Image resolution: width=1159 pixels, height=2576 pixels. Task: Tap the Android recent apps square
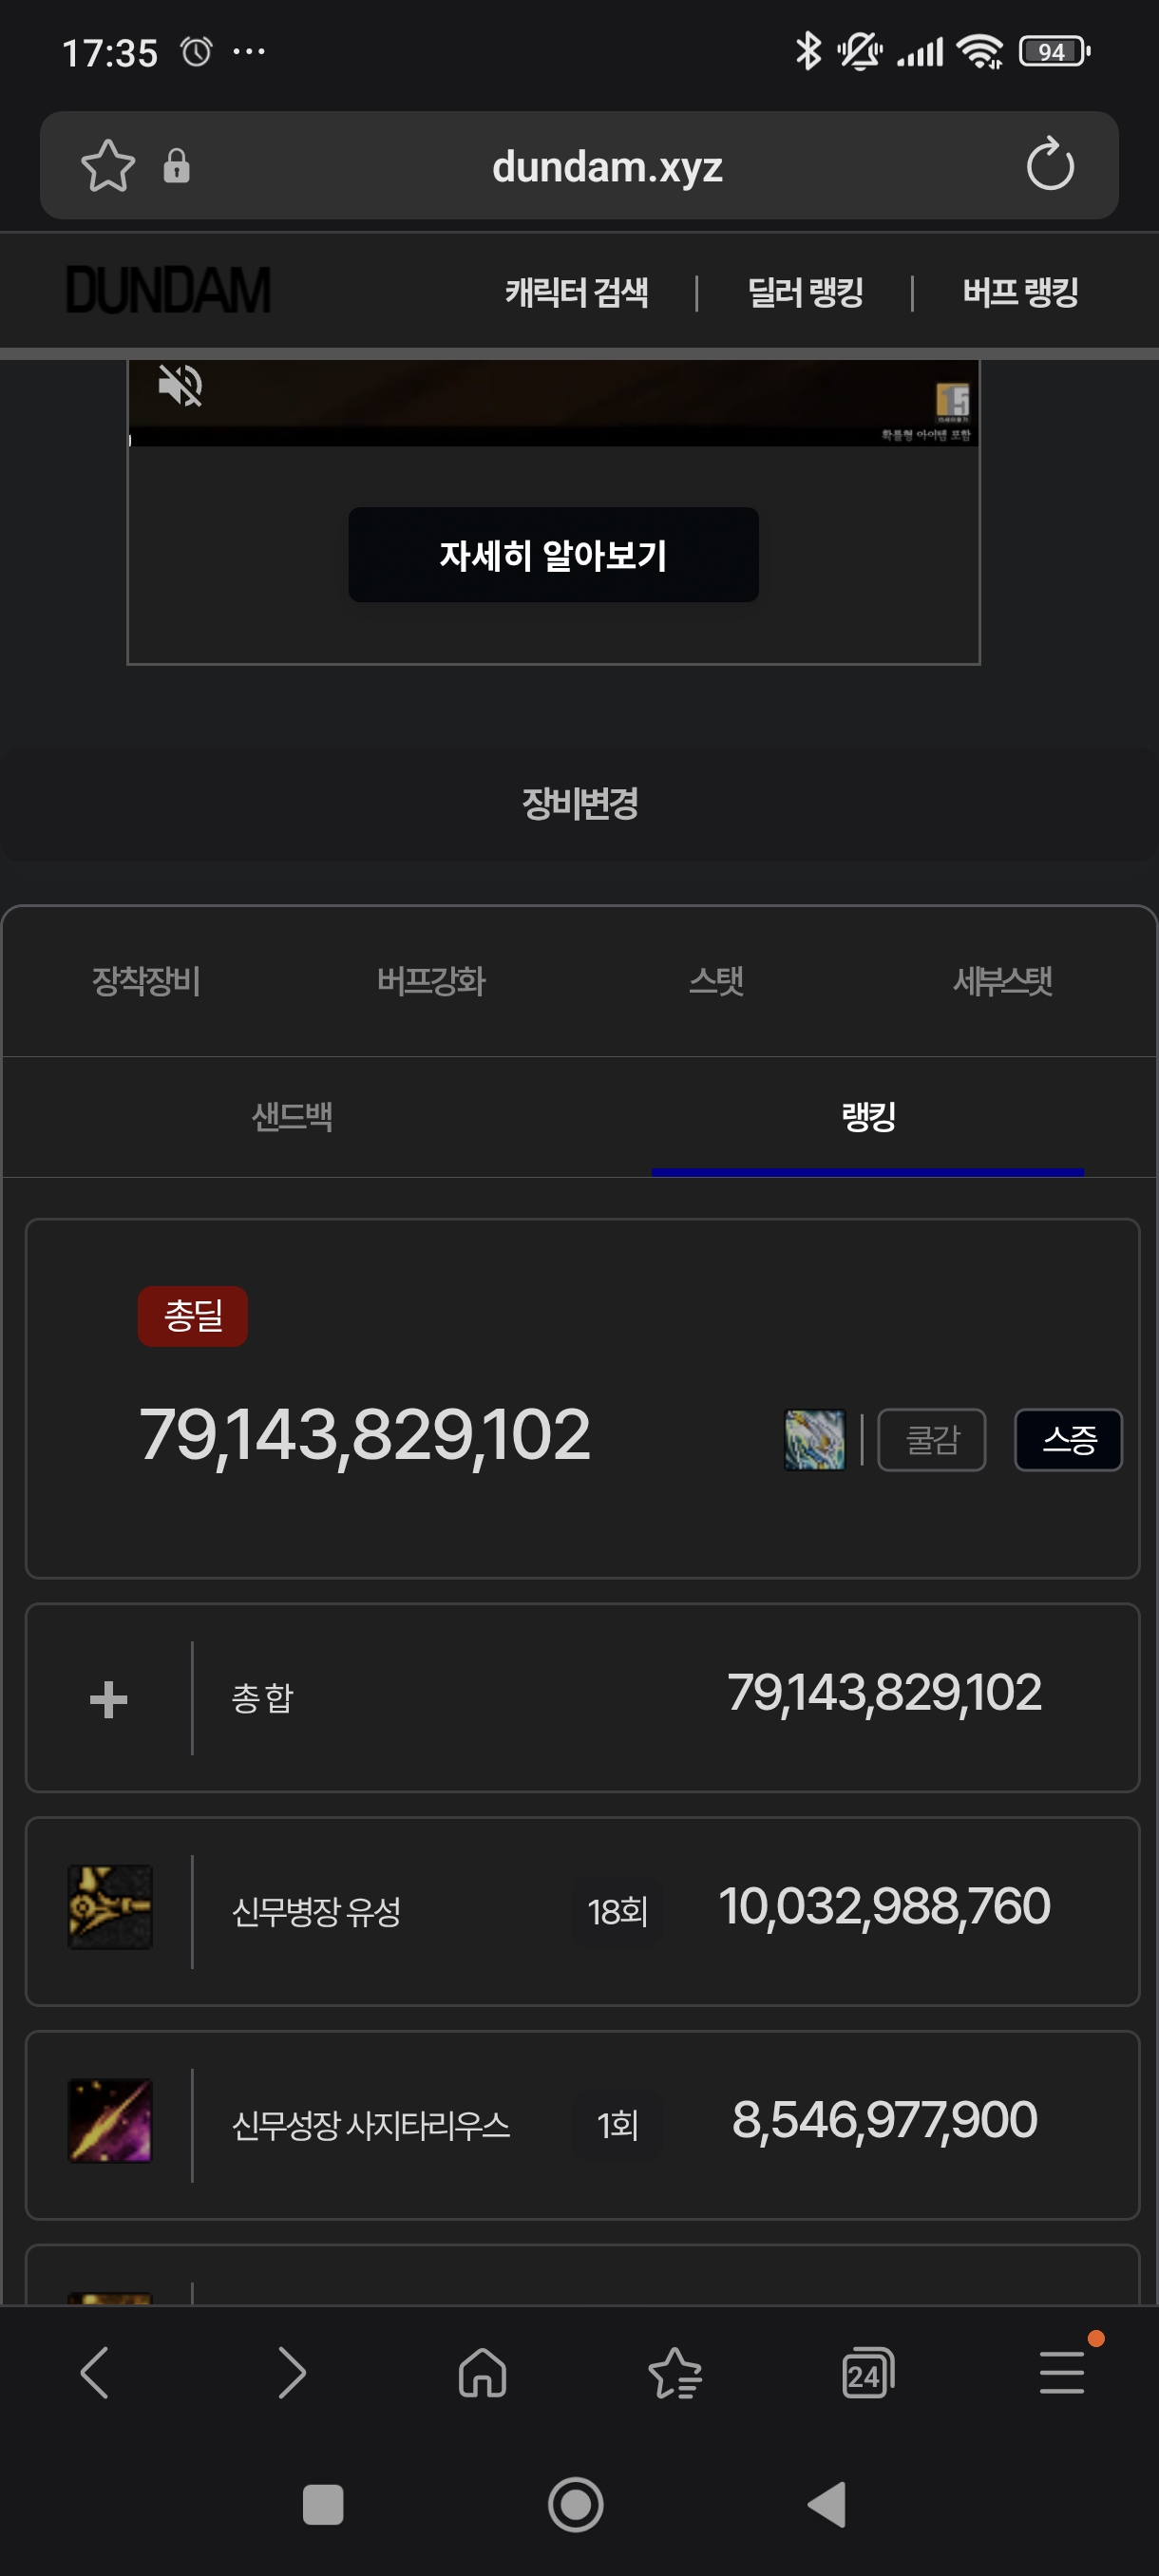point(323,2505)
